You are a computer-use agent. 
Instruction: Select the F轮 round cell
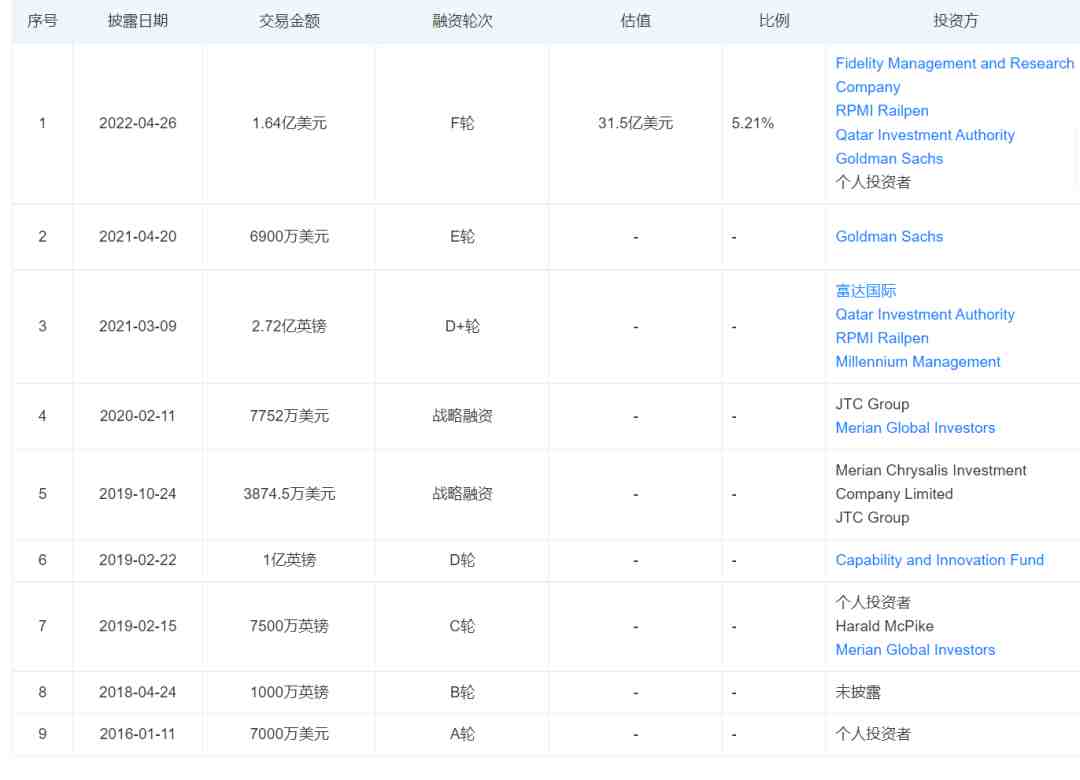(462, 123)
